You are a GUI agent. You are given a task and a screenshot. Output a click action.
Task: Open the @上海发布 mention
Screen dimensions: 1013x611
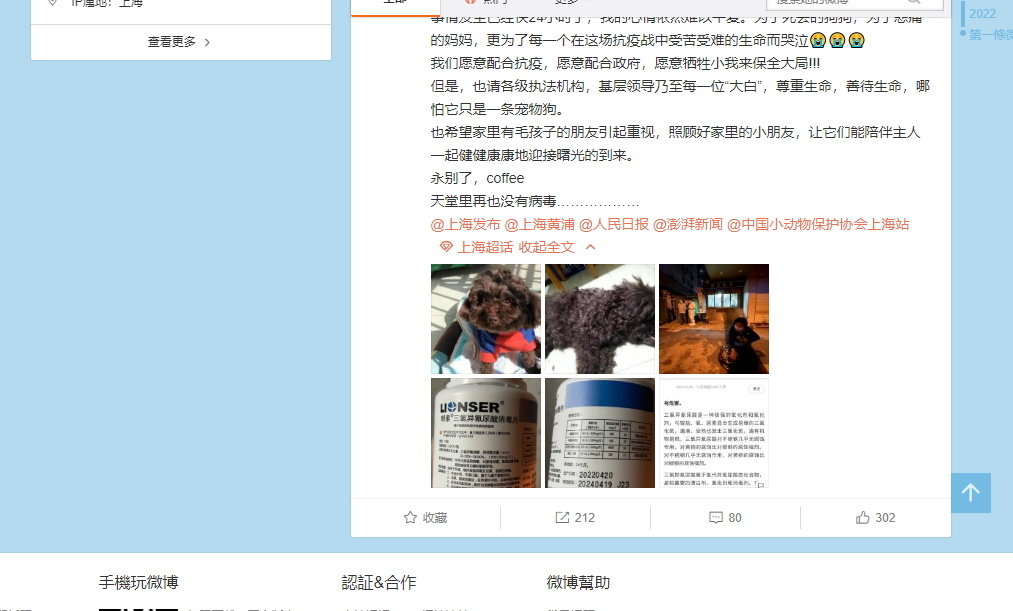click(x=465, y=224)
